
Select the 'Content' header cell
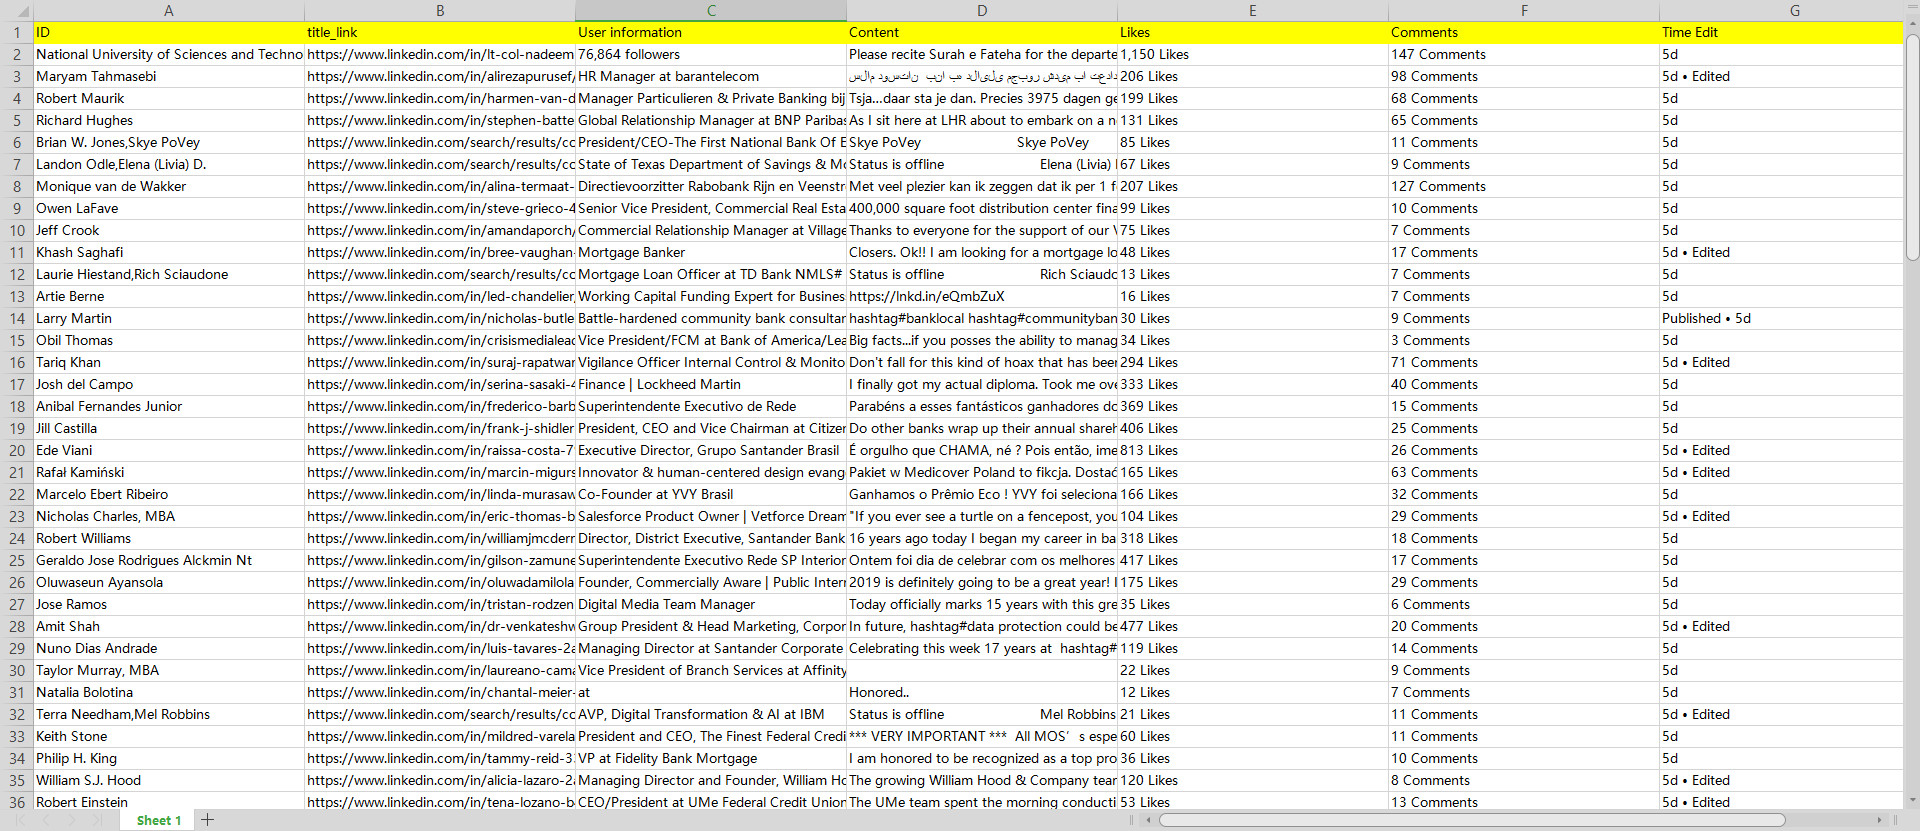click(982, 32)
